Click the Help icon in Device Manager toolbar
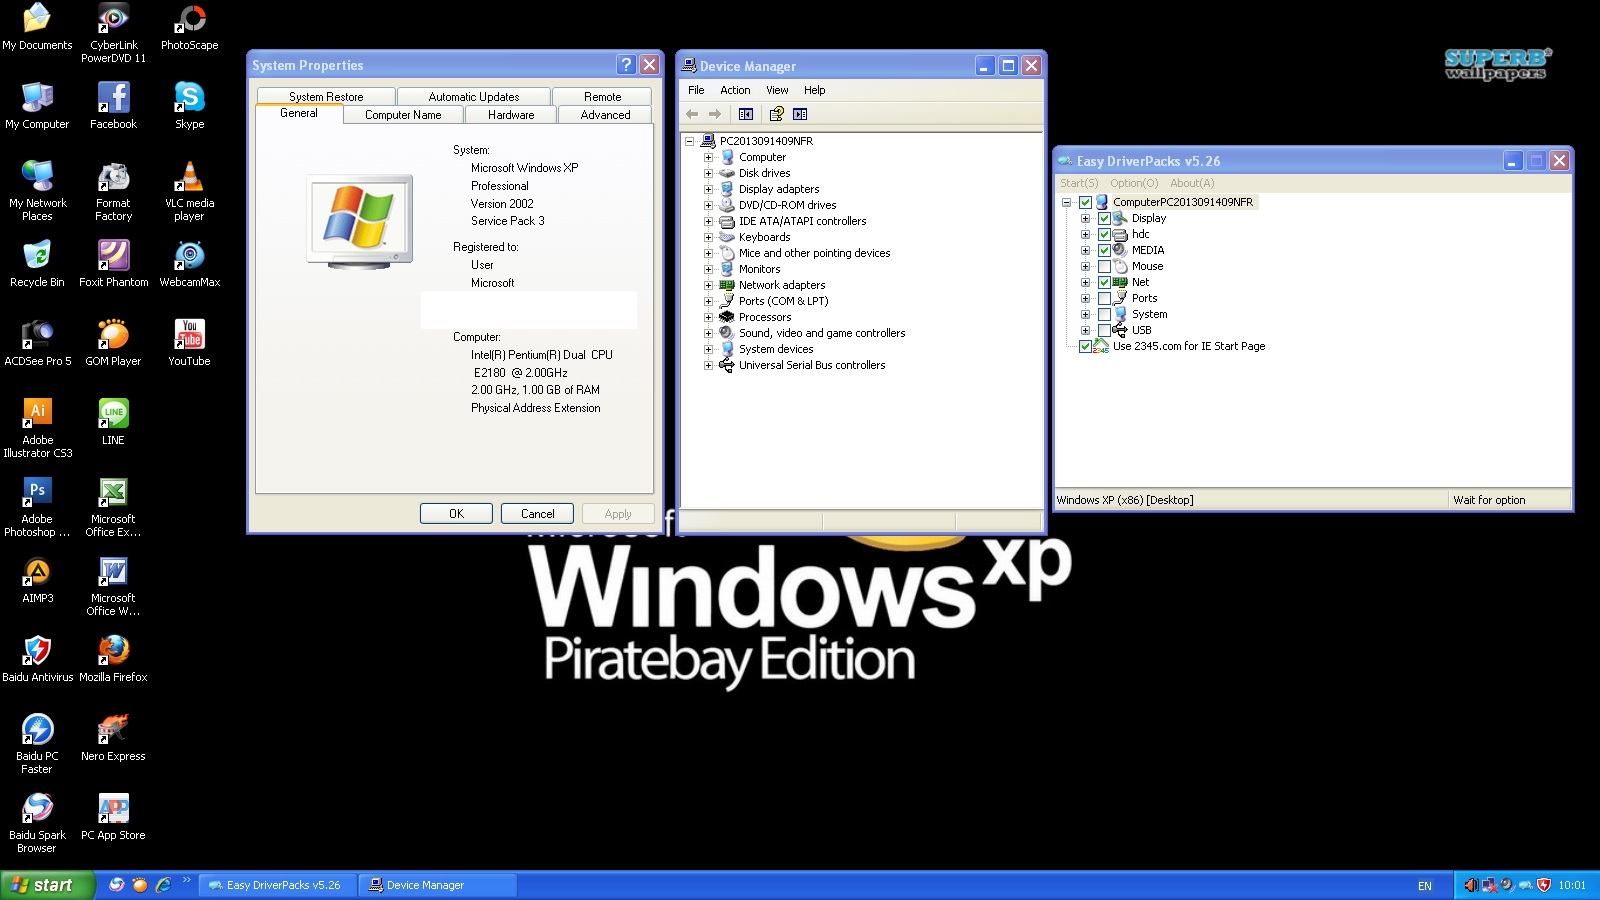The width and height of the screenshot is (1600, 900). [776, 114]
